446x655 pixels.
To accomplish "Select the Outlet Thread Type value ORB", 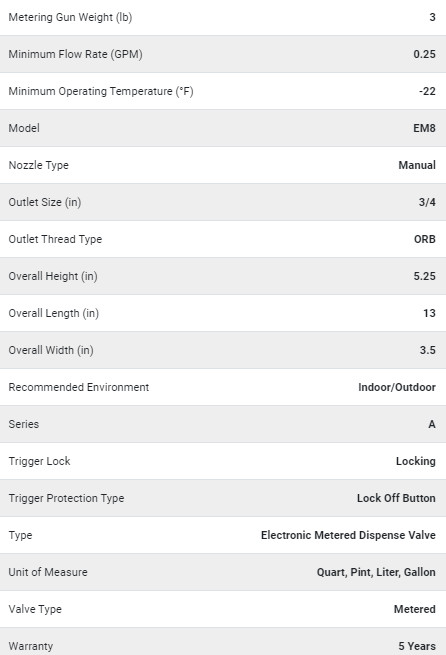I will pyautogui.click(x=425, y=239).
